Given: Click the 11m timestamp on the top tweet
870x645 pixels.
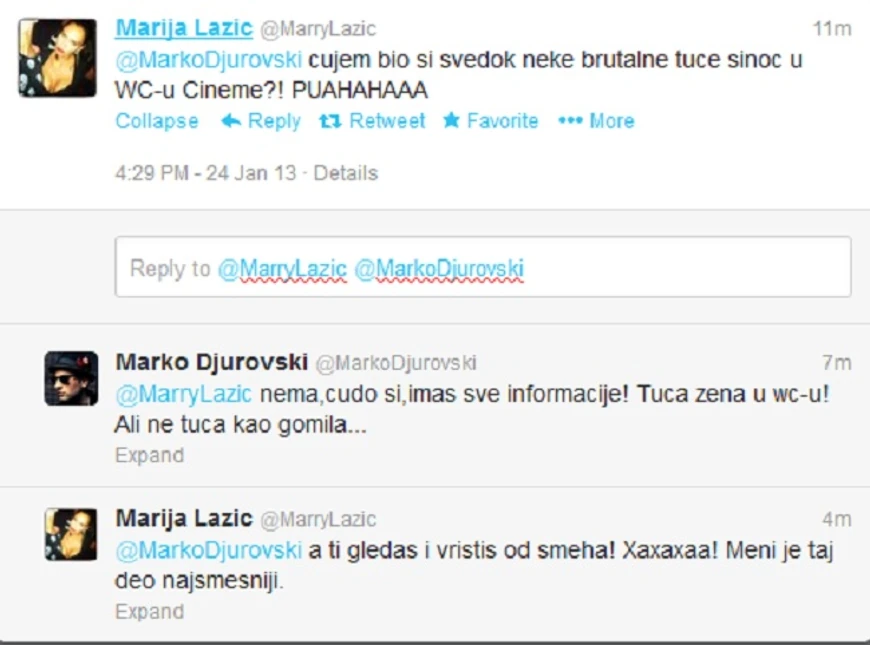Looking at the screenshot, I should point(832,28).
